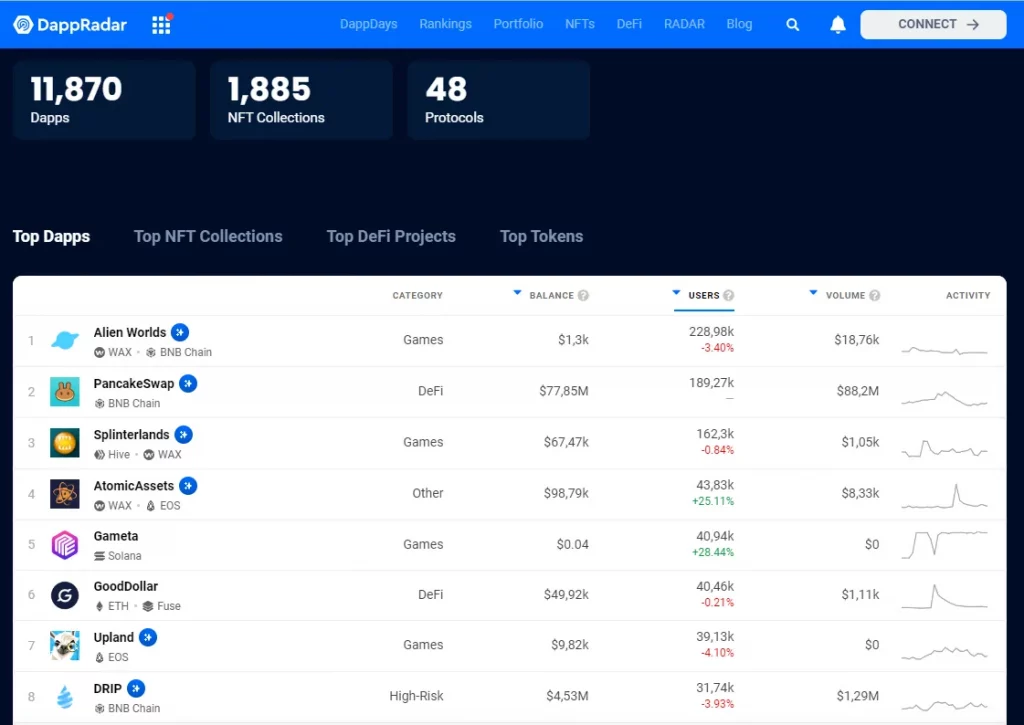
Task: Click the AtomicAssets activity sparkline
Action: point(944,496)
